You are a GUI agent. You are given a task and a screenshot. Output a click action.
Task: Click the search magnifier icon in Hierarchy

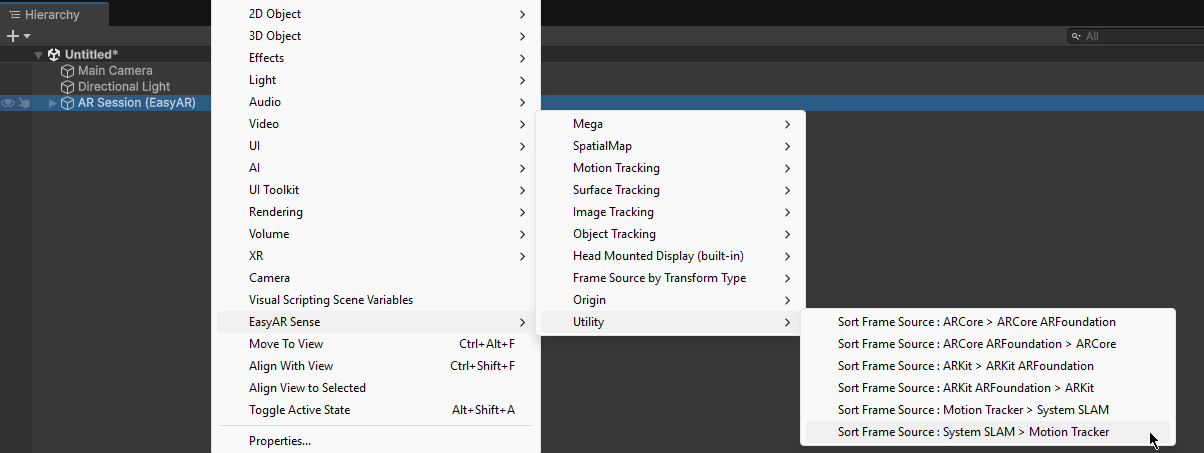(1077, 36)
